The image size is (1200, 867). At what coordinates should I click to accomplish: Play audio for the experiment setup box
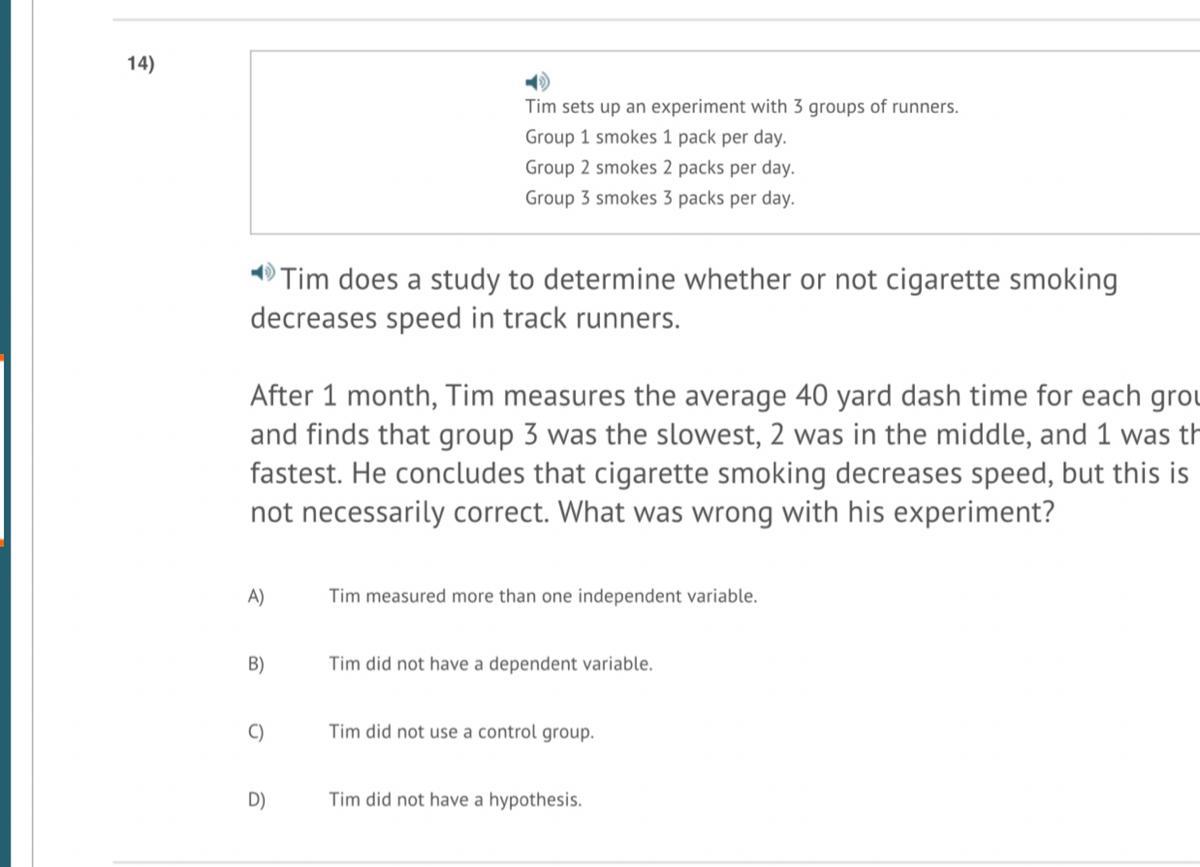pos(538,80)
